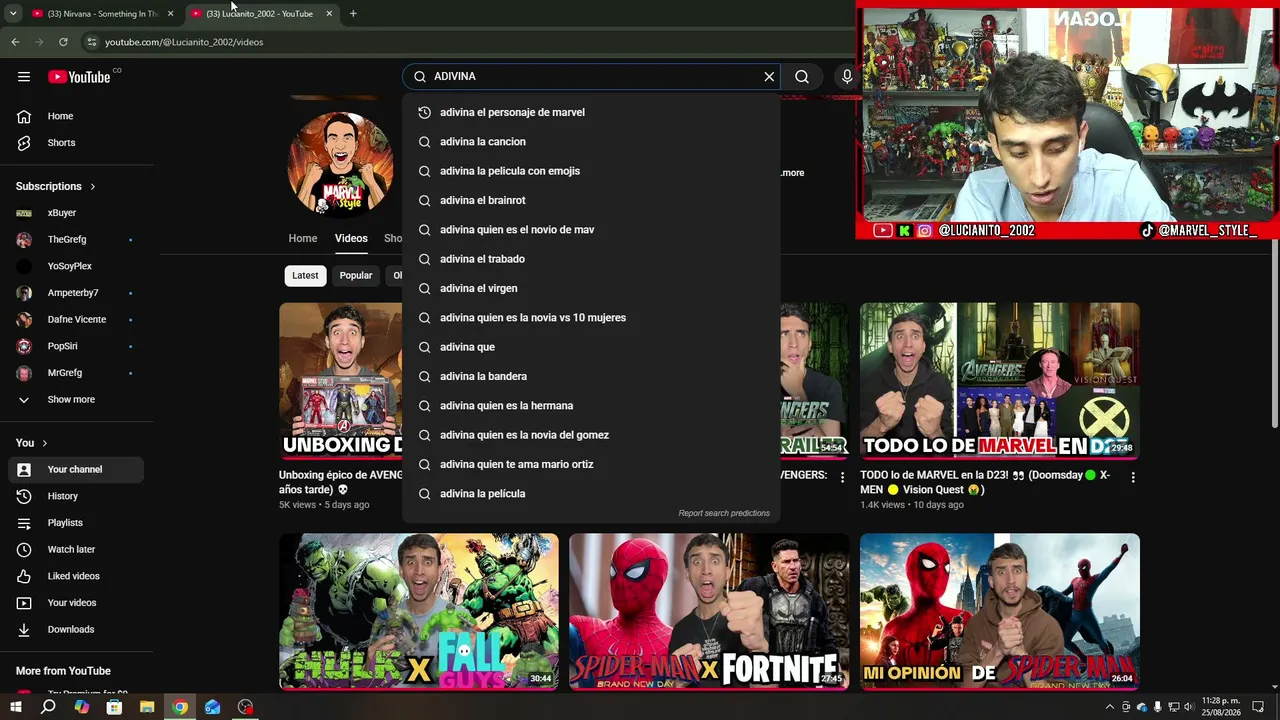This screenshot has height=720, width=1280.
Task: Open the Hulk x Fall Guys video thumbnail
Action: [x=419, y=612]
